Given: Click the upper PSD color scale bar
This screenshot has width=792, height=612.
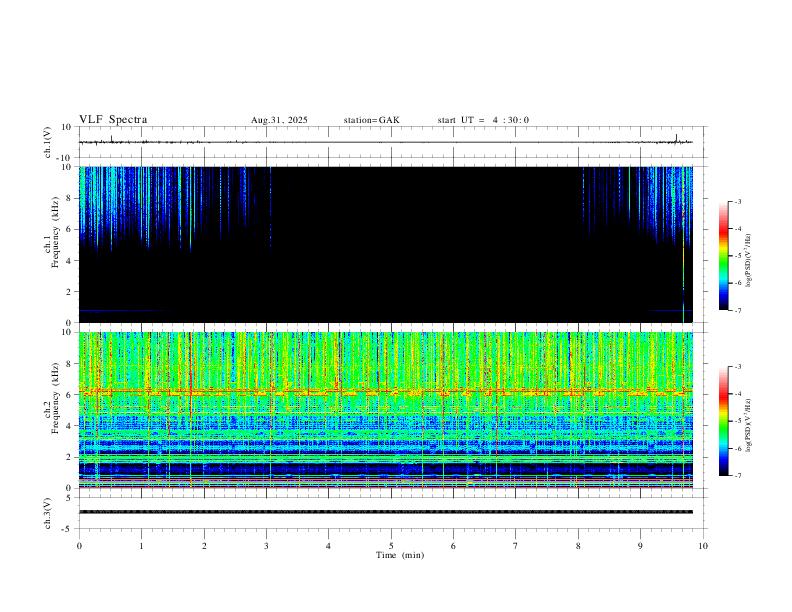Looking at the screenshot, I should tap(723, 256).
